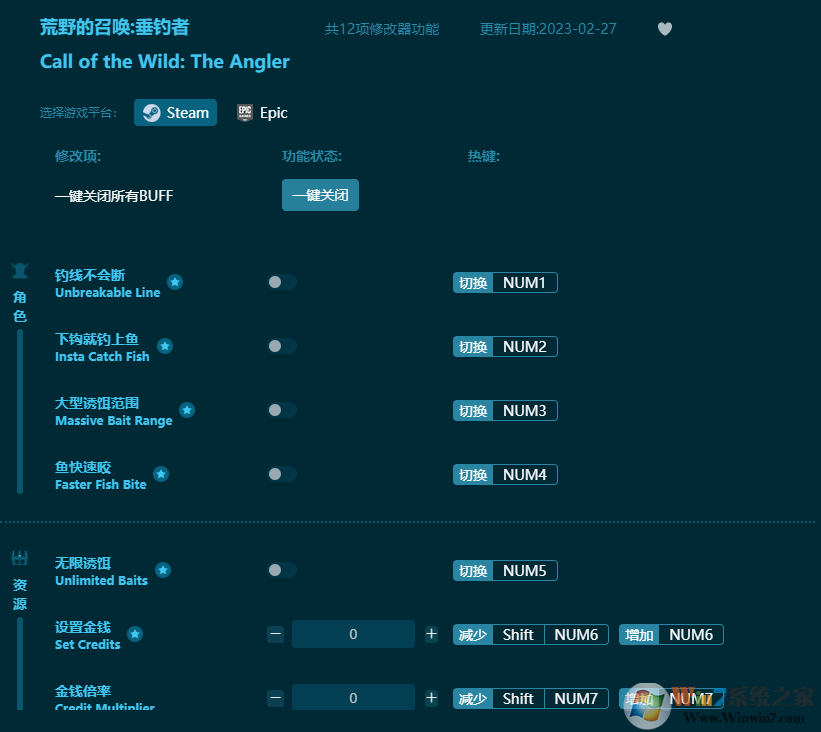Click the Insta Catch Fish label
The image size is (821, 732).
102,357
